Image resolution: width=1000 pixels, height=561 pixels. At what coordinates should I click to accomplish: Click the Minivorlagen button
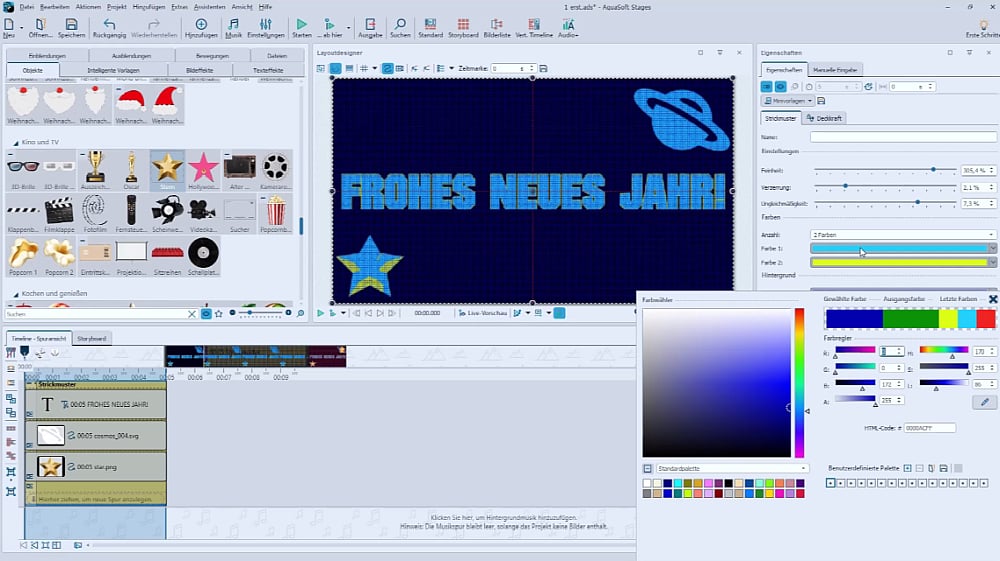click(x=787, y=101)
